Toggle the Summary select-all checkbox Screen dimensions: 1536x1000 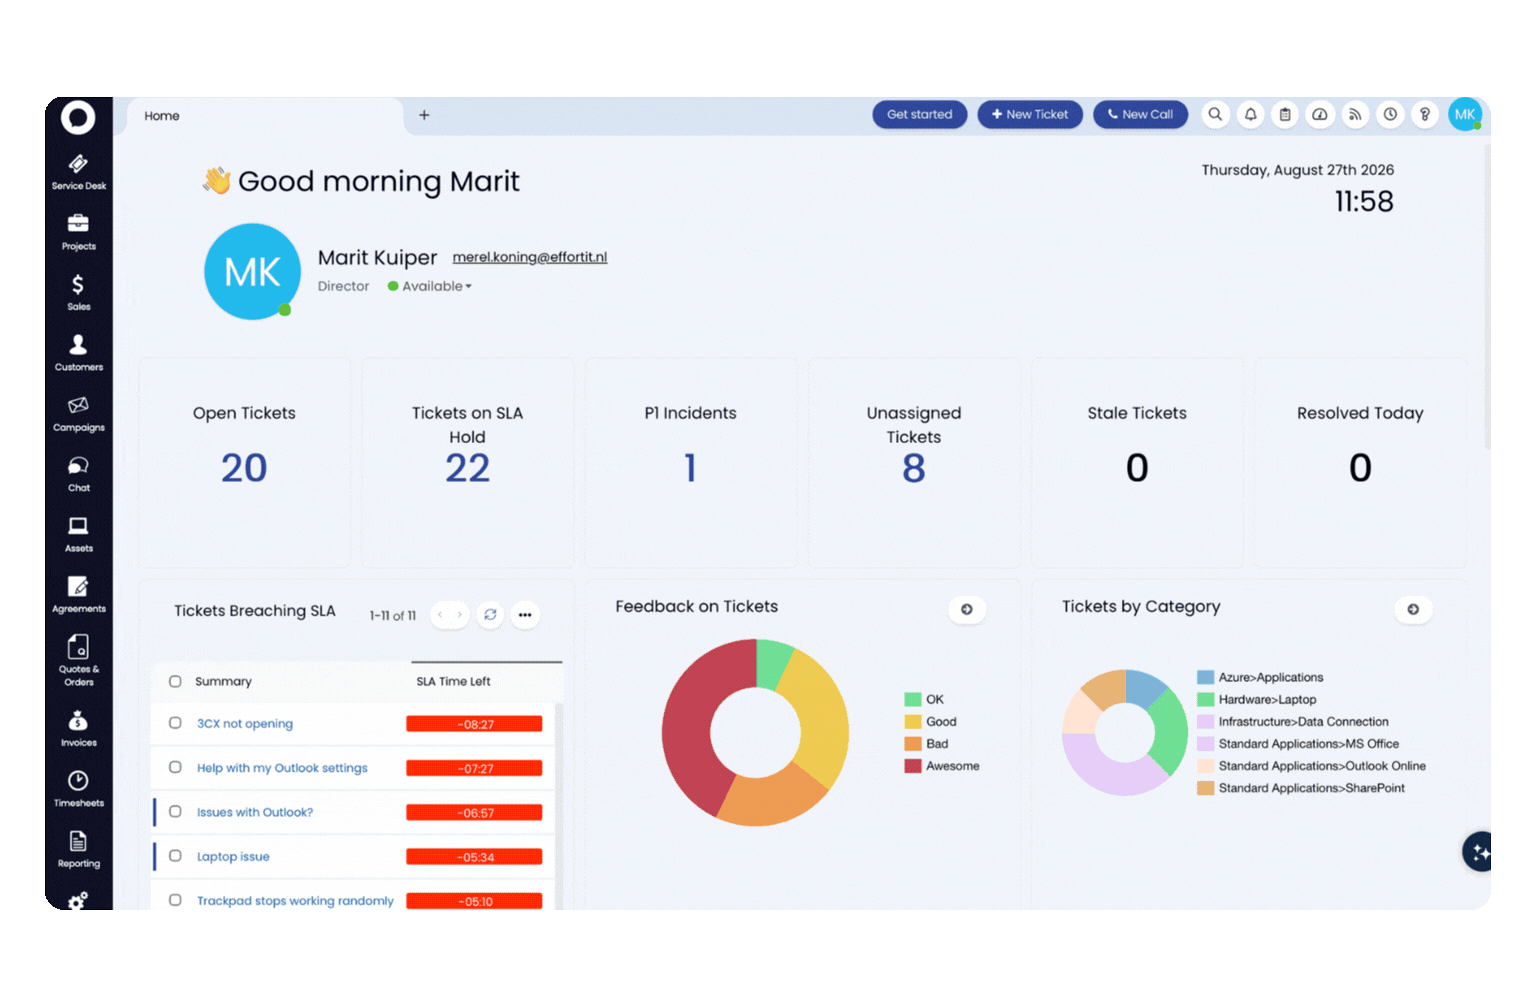tap(175, 681)
